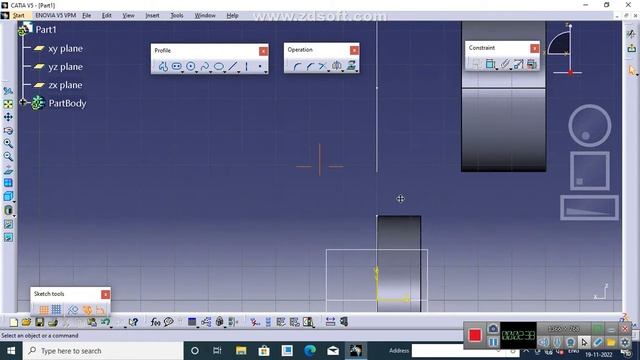This screenshot has height=360, width=640.
Task: Open dropdown arrow beside Spline tool
Action: (x=211, y=72)
